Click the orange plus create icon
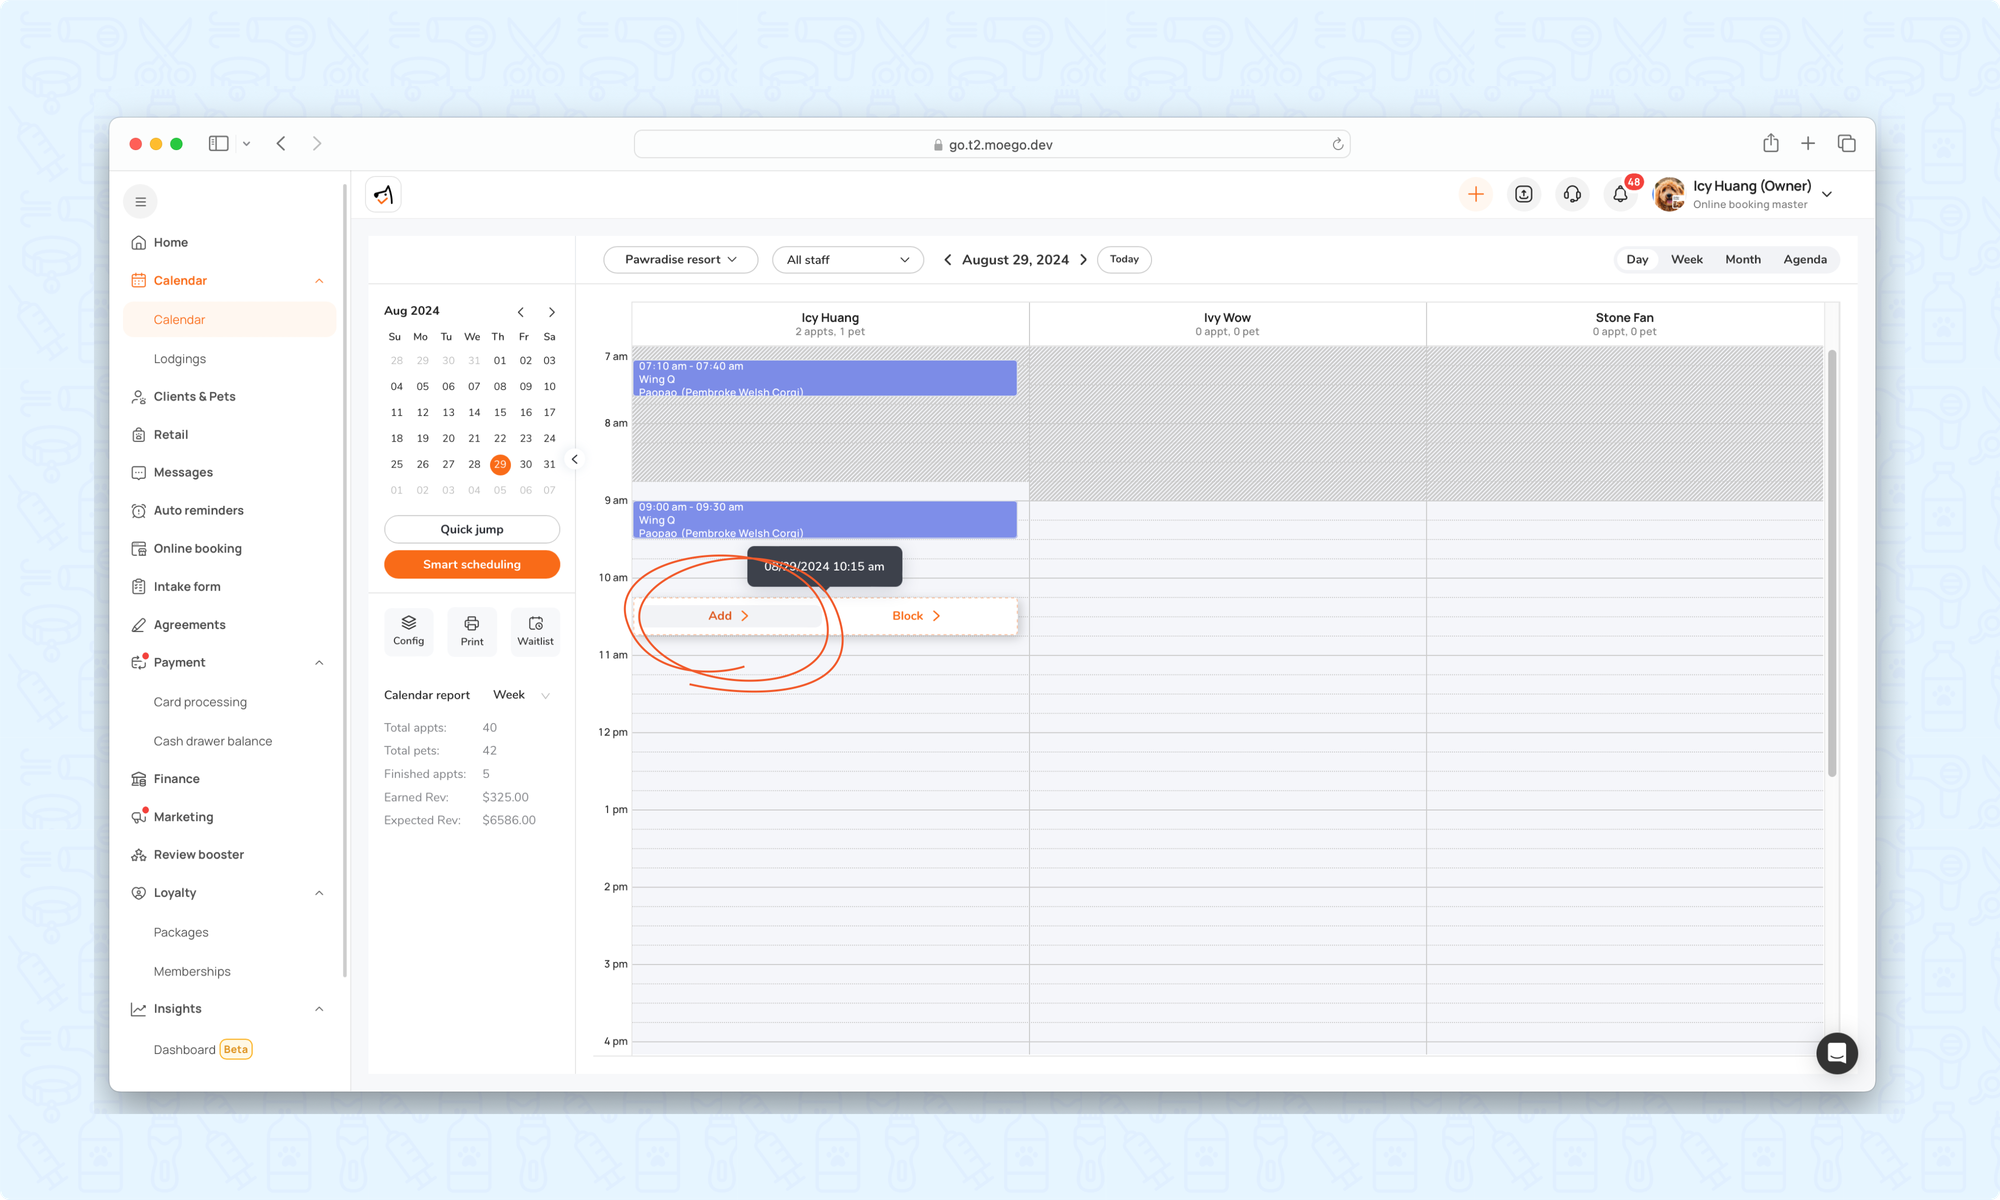The height and width of the screenshot is (1200, 2000). pos(1475,194)
